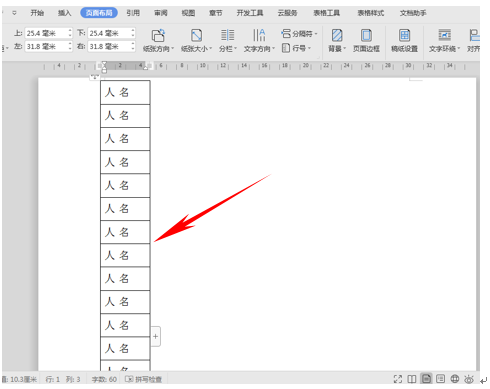The image size is (490, 389).
Task: Switch to reading layout view icon
Action: coord(412,379)
